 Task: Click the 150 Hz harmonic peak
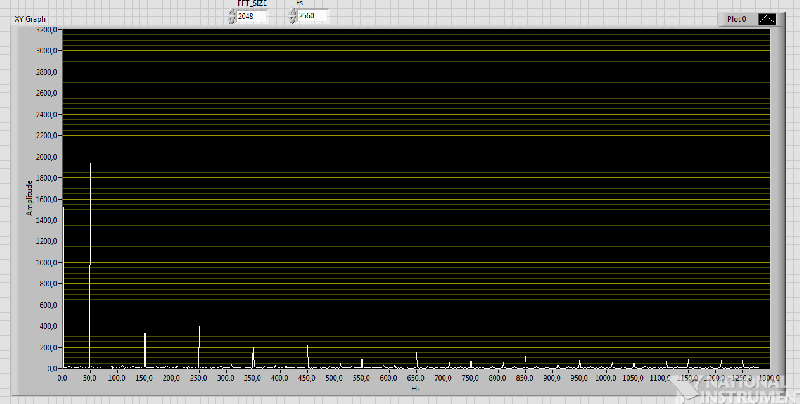(x=145, y=350)
